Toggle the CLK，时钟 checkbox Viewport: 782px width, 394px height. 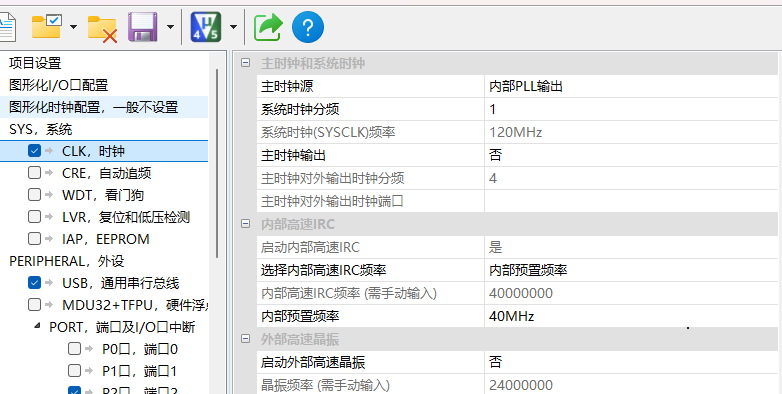34,151
